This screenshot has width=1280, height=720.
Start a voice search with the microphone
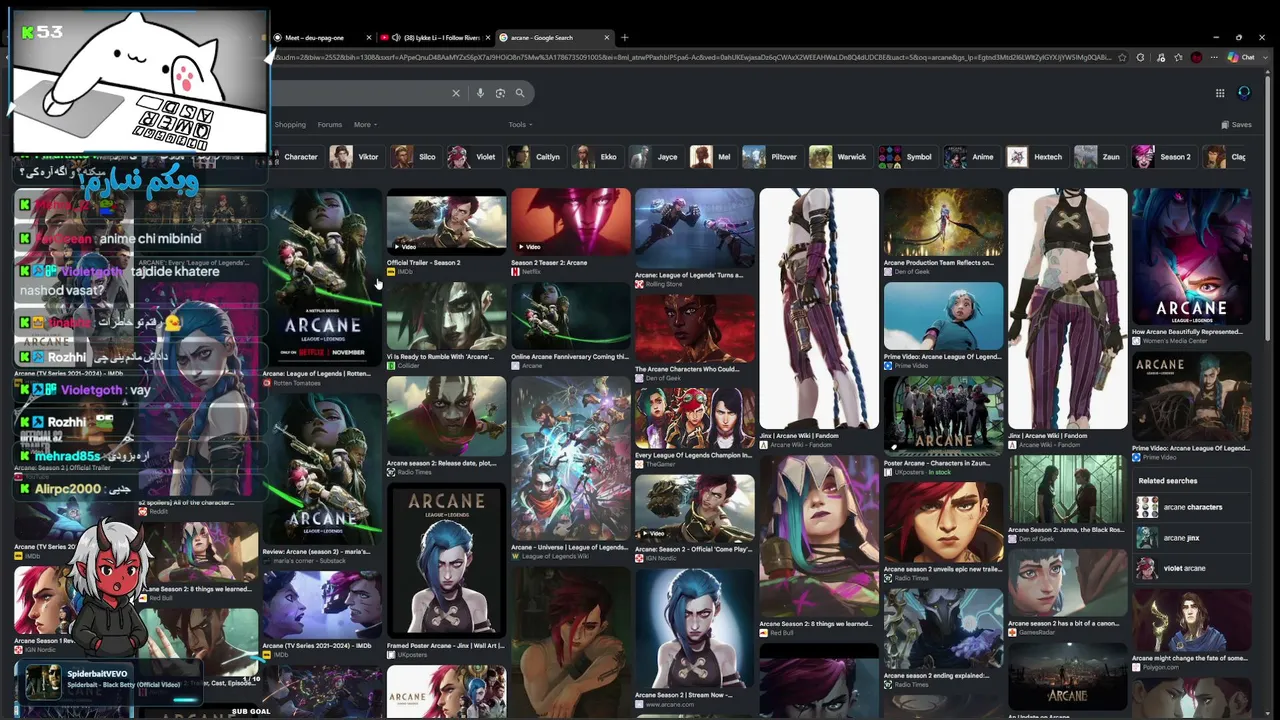480,93
